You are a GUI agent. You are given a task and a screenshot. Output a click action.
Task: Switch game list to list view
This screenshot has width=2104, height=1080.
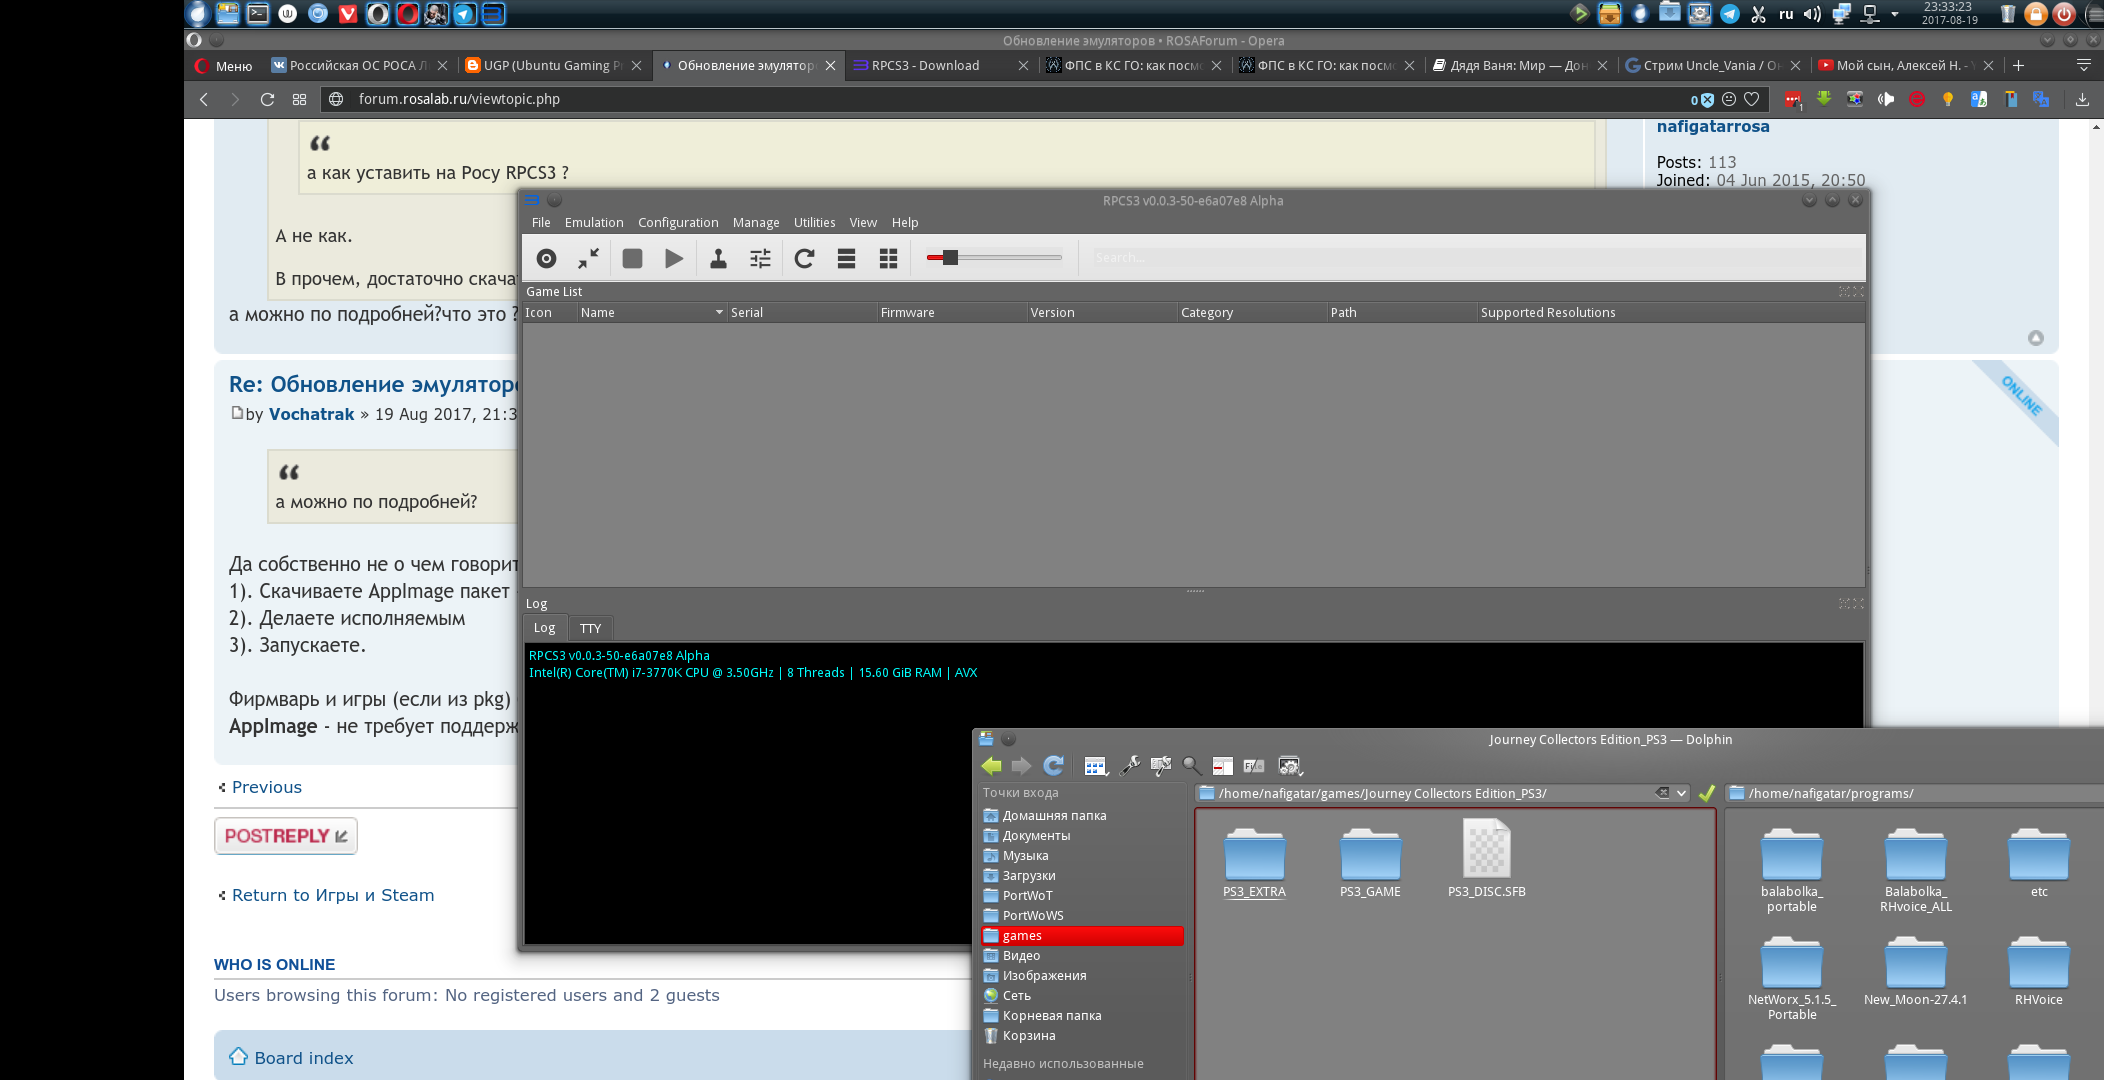[846, 259]
